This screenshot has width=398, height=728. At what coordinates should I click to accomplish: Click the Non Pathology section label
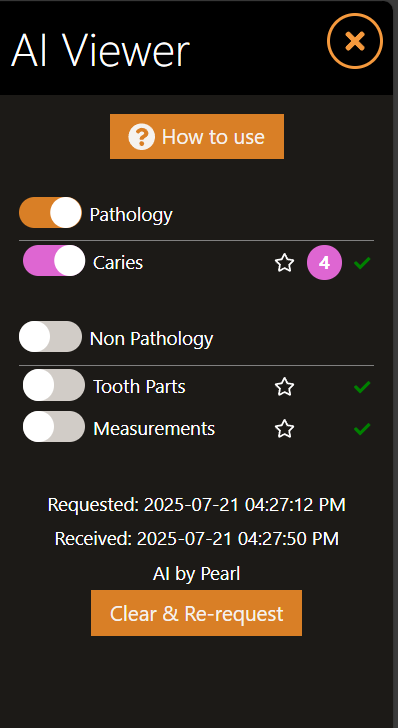151,338
